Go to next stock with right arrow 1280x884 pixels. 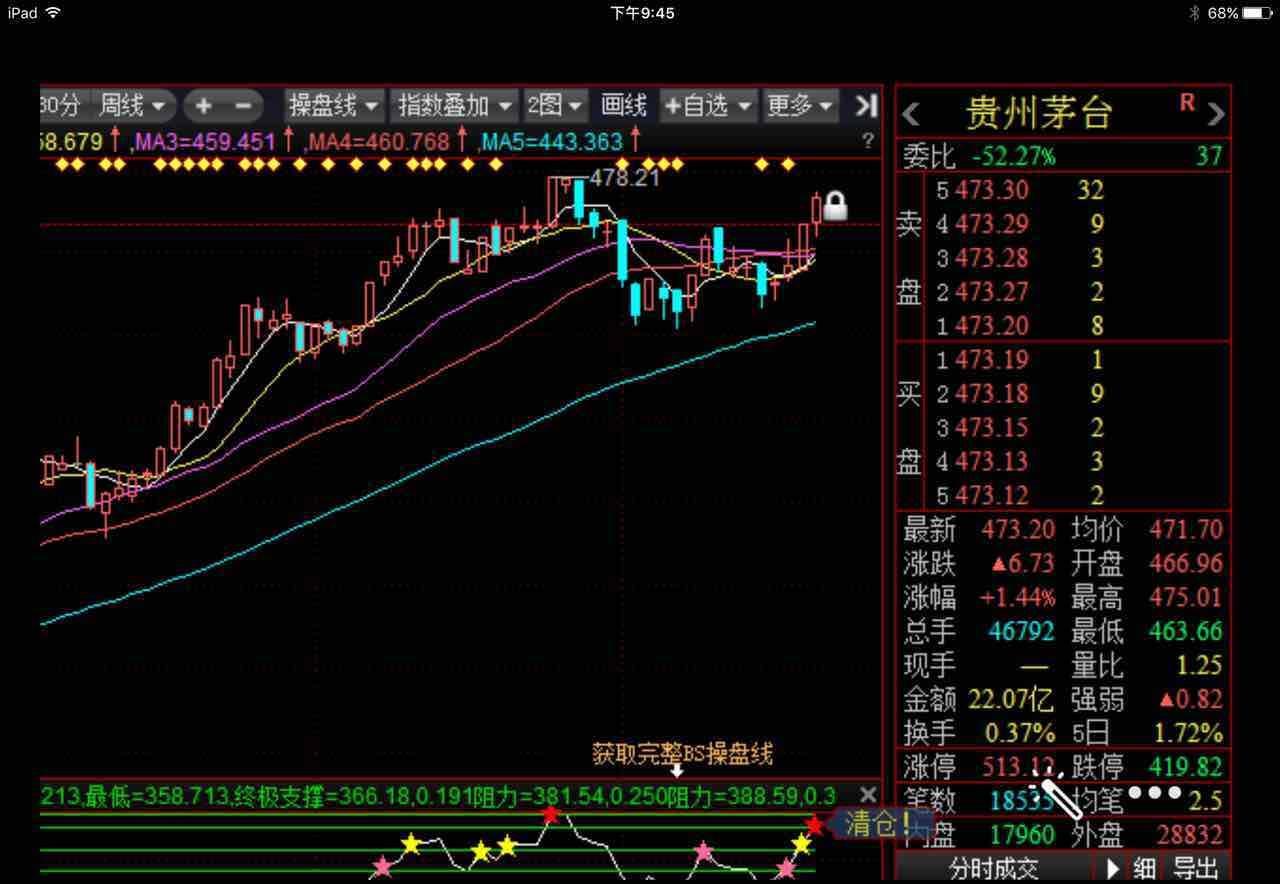(x=1215, y=114)
